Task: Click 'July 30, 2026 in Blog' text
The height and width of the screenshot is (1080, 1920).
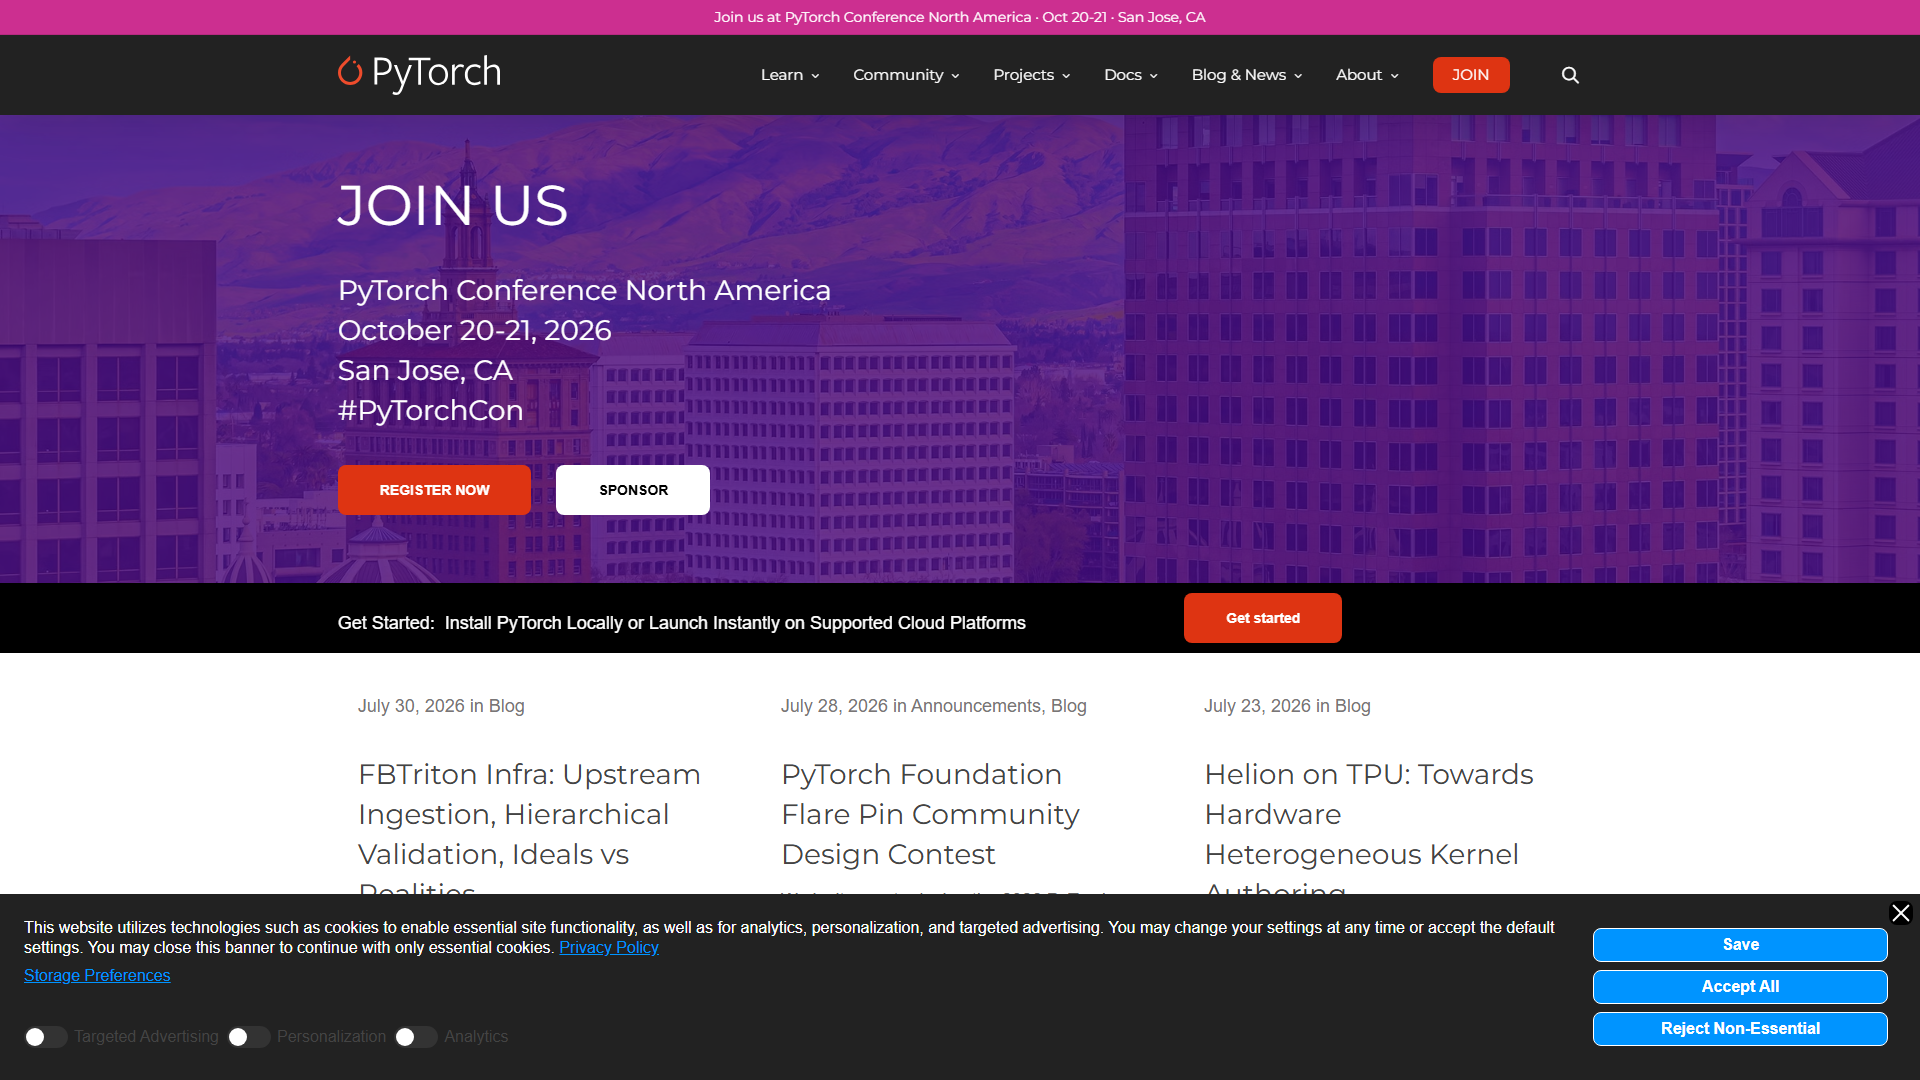Action: (x=441, y=706)
